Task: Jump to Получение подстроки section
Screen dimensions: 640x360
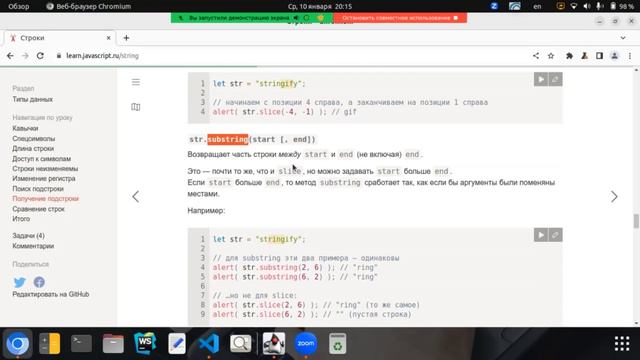Action: (46, 199)
